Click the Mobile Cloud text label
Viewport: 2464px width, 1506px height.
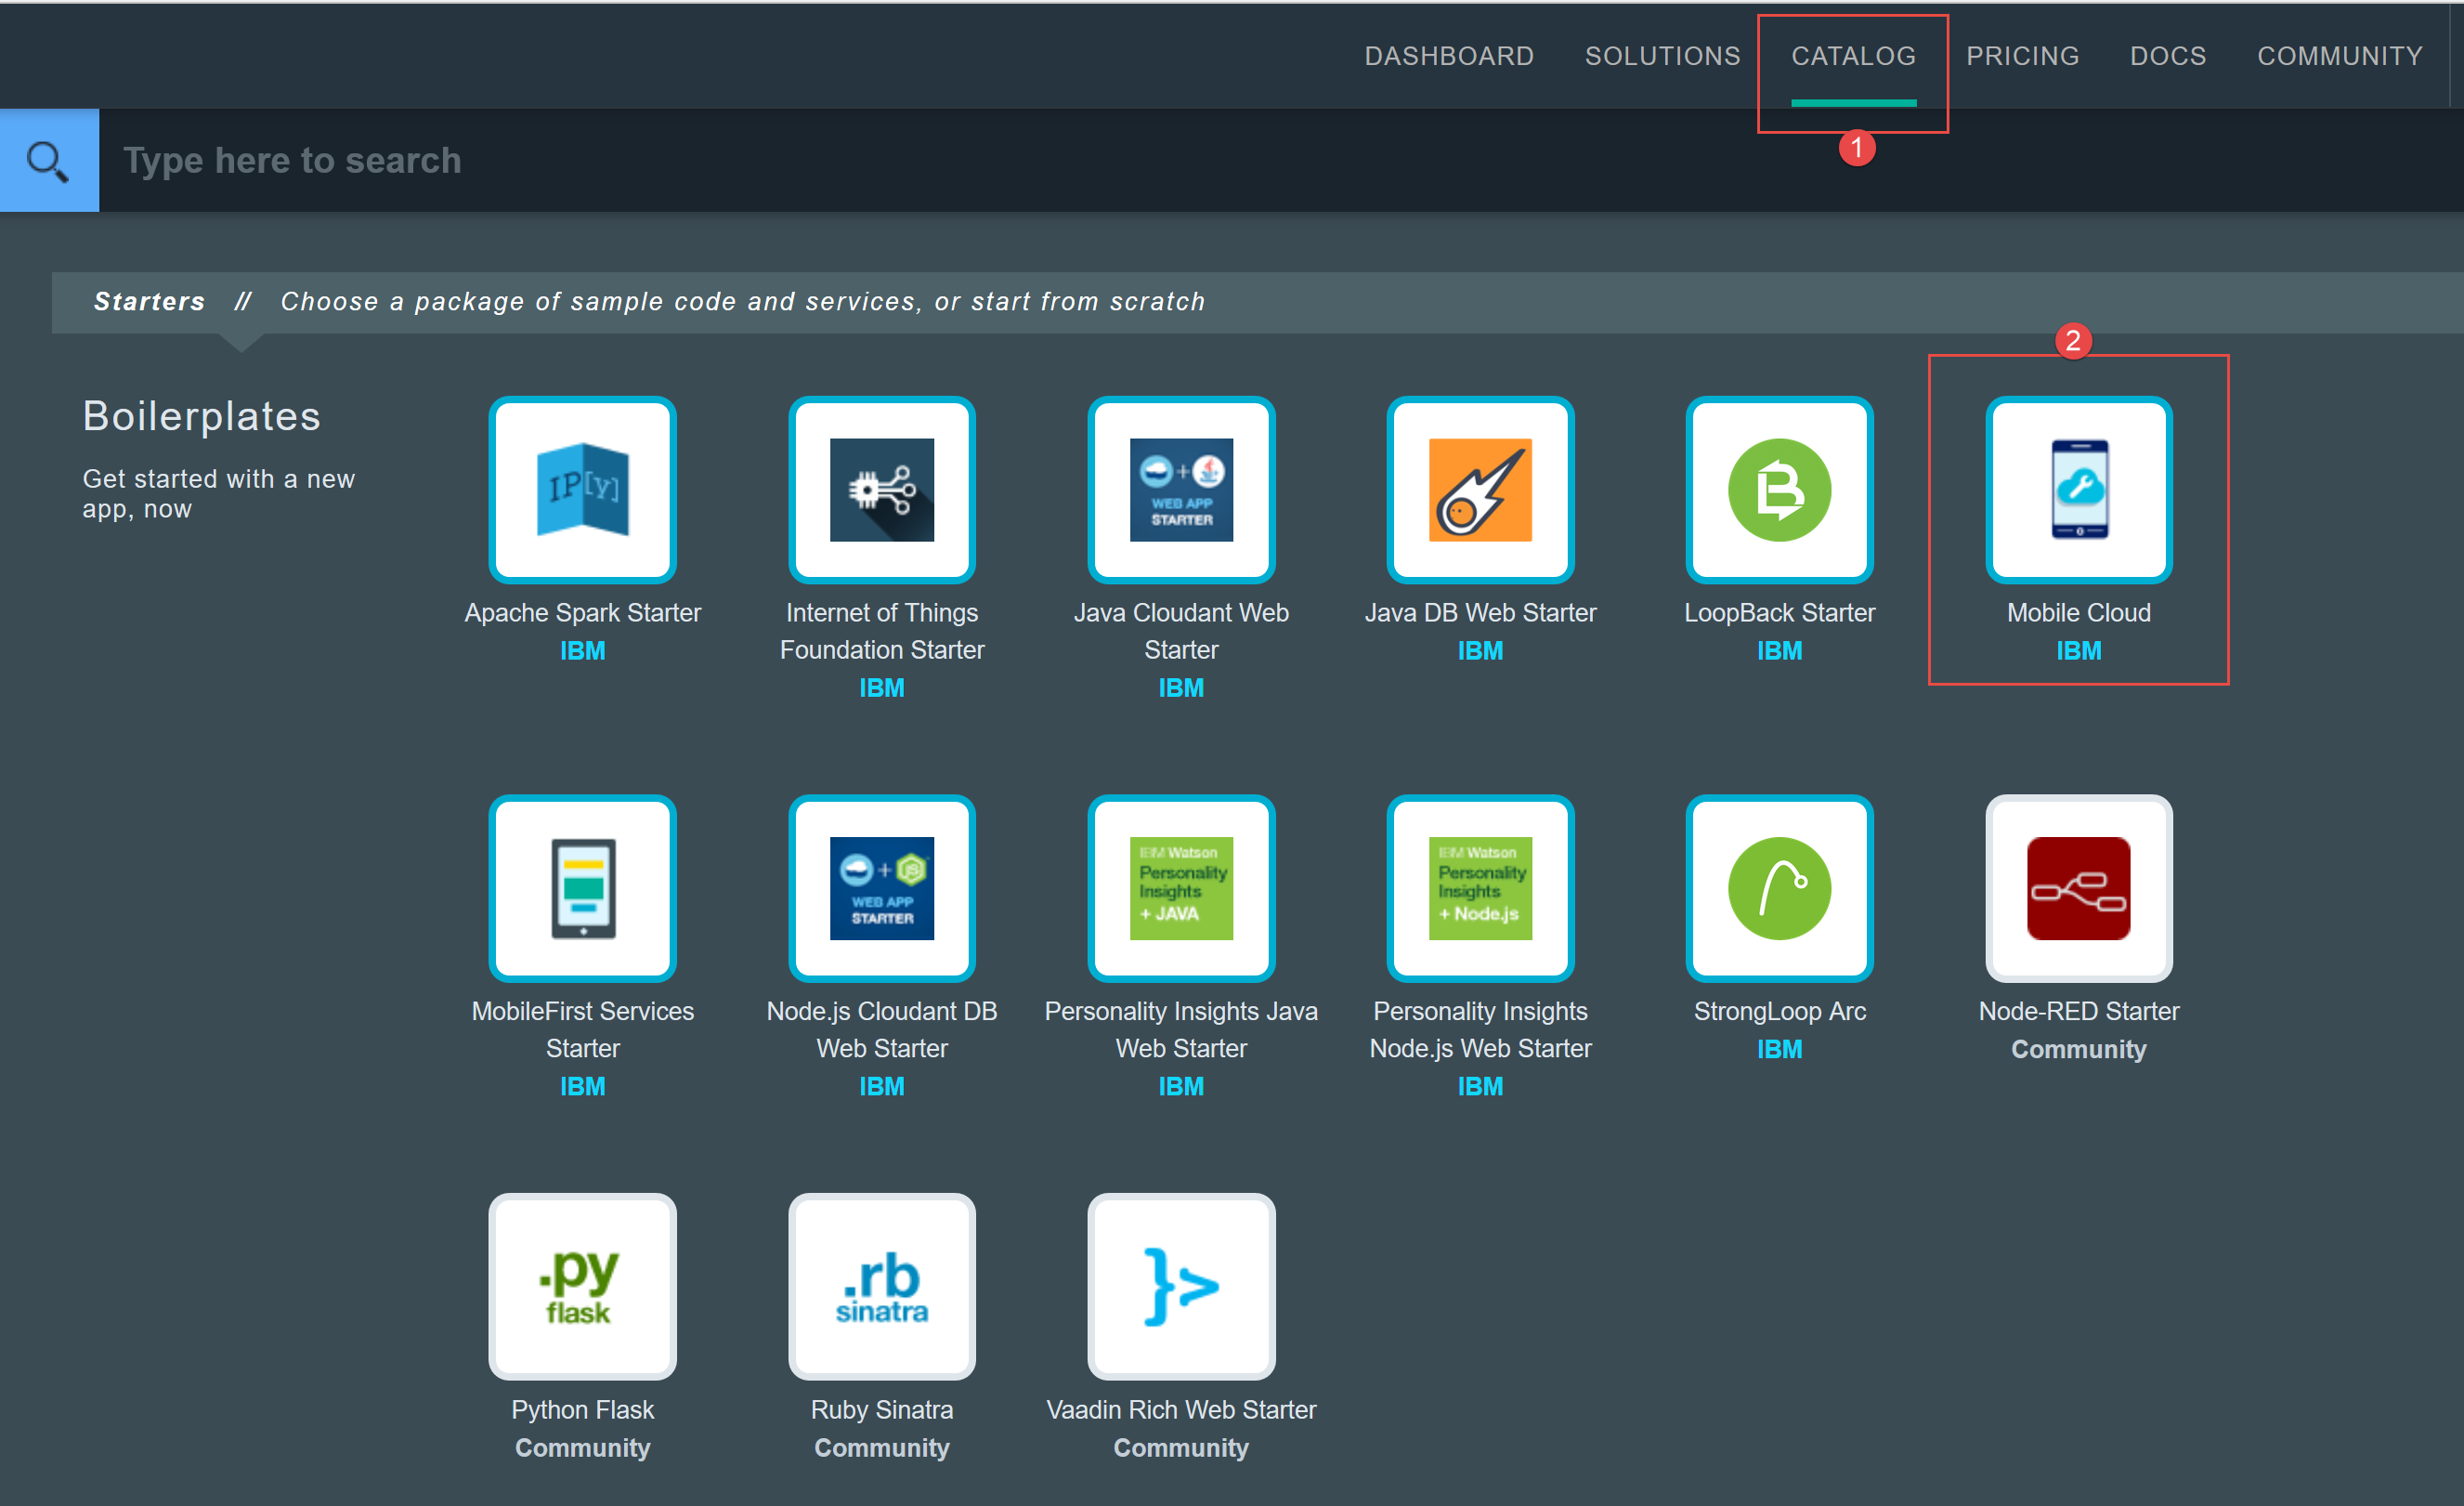(x=2078, y=612)
